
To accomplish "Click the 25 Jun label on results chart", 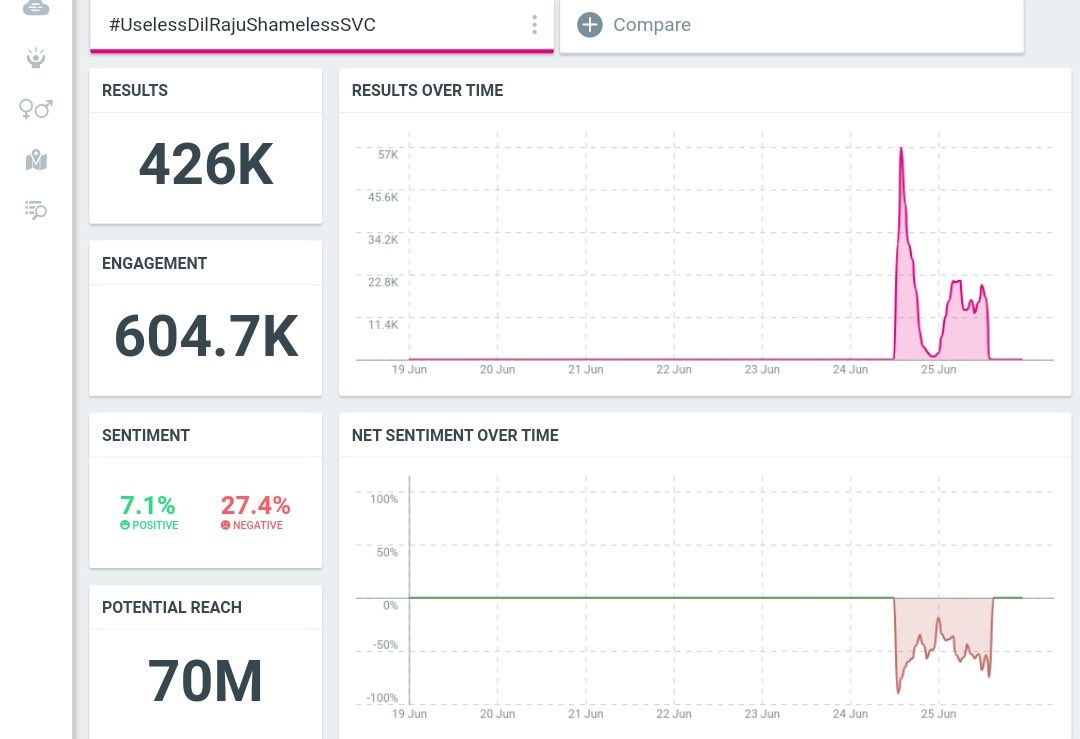I will point(938,370).
